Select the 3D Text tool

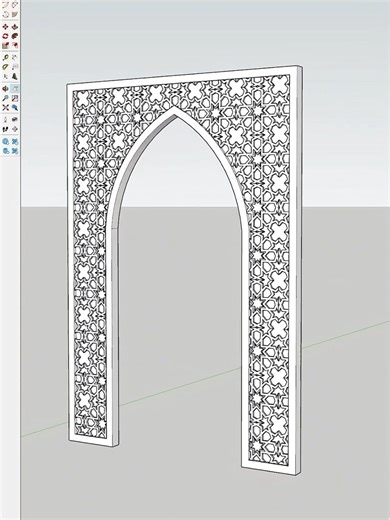pos(15,76)
